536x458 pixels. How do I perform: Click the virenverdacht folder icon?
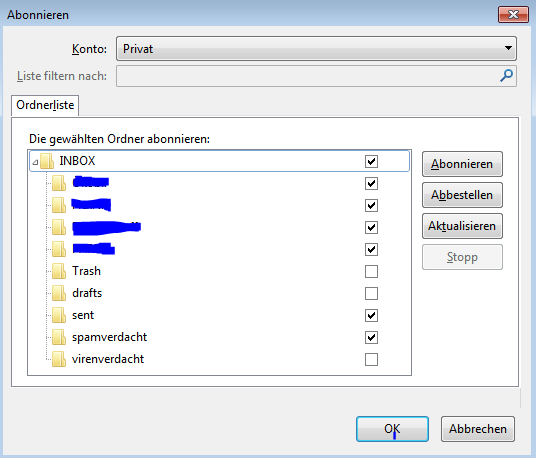click(x=59, y=359)
